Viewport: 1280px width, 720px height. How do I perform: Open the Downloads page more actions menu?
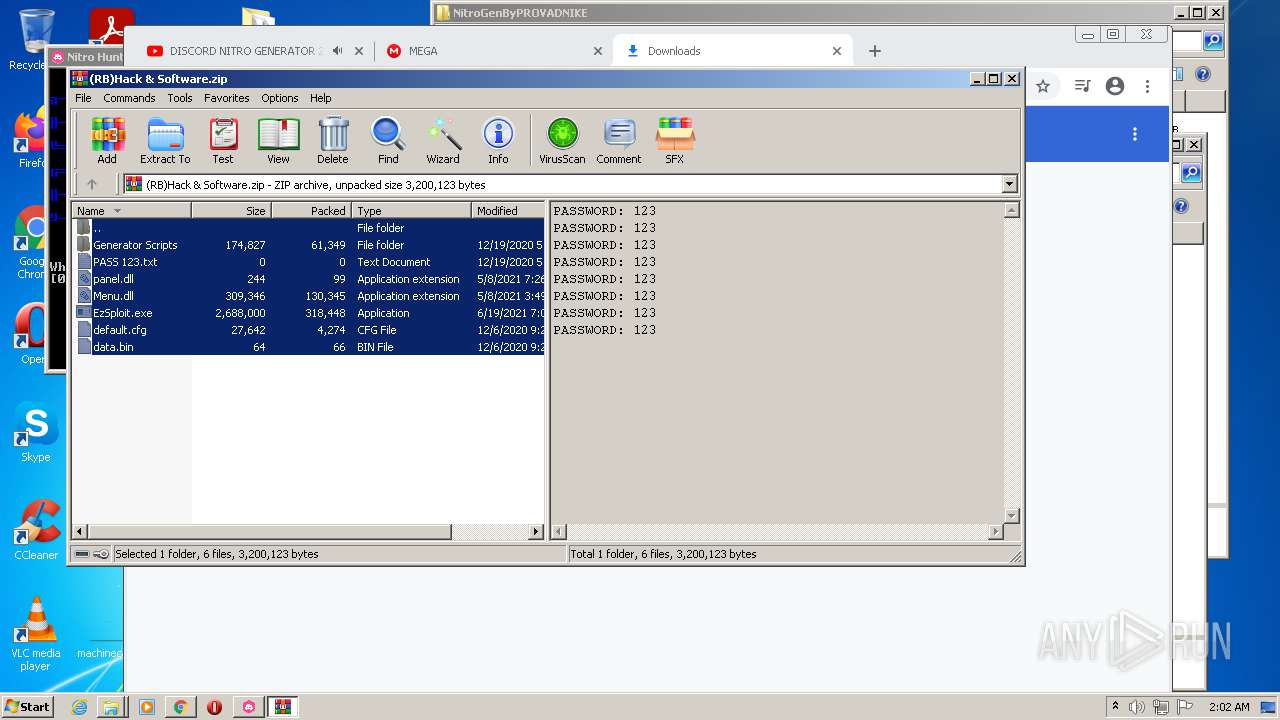coord(1135,134)
